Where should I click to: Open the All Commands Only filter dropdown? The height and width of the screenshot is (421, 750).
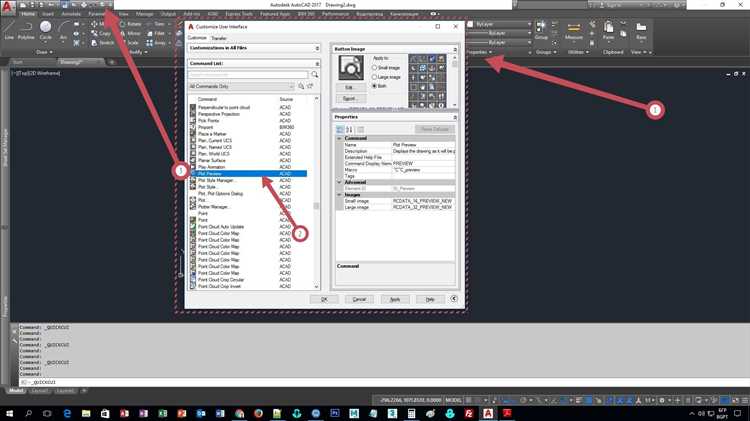241,87
